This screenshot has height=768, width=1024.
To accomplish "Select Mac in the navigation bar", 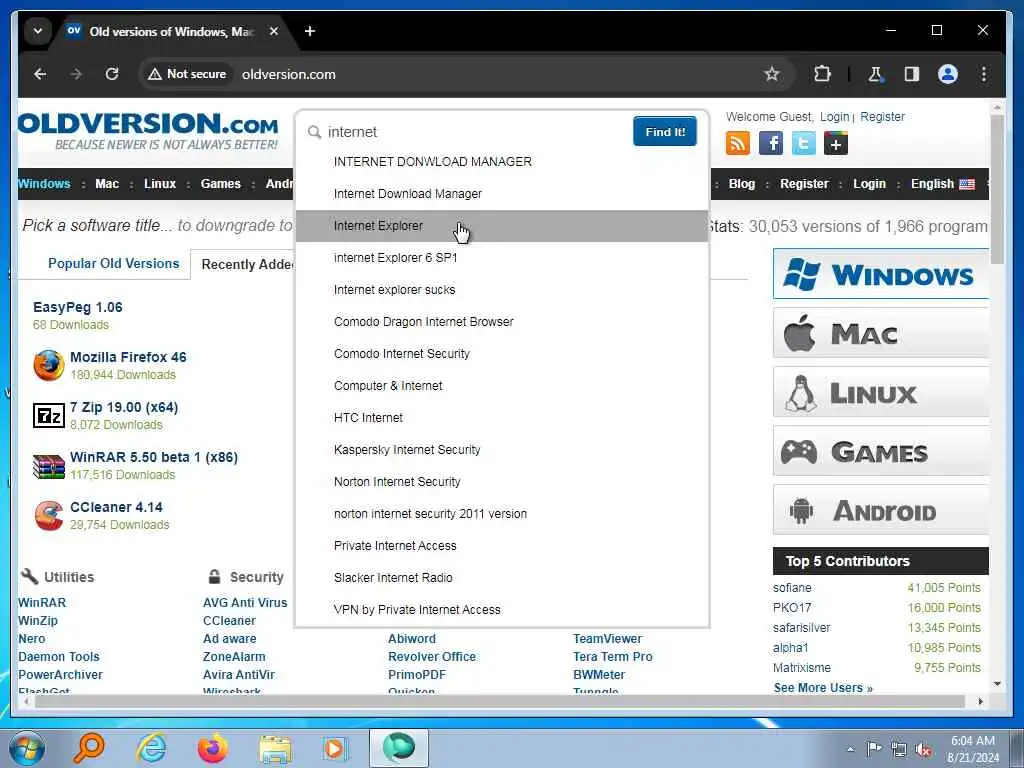I will 107,184.
